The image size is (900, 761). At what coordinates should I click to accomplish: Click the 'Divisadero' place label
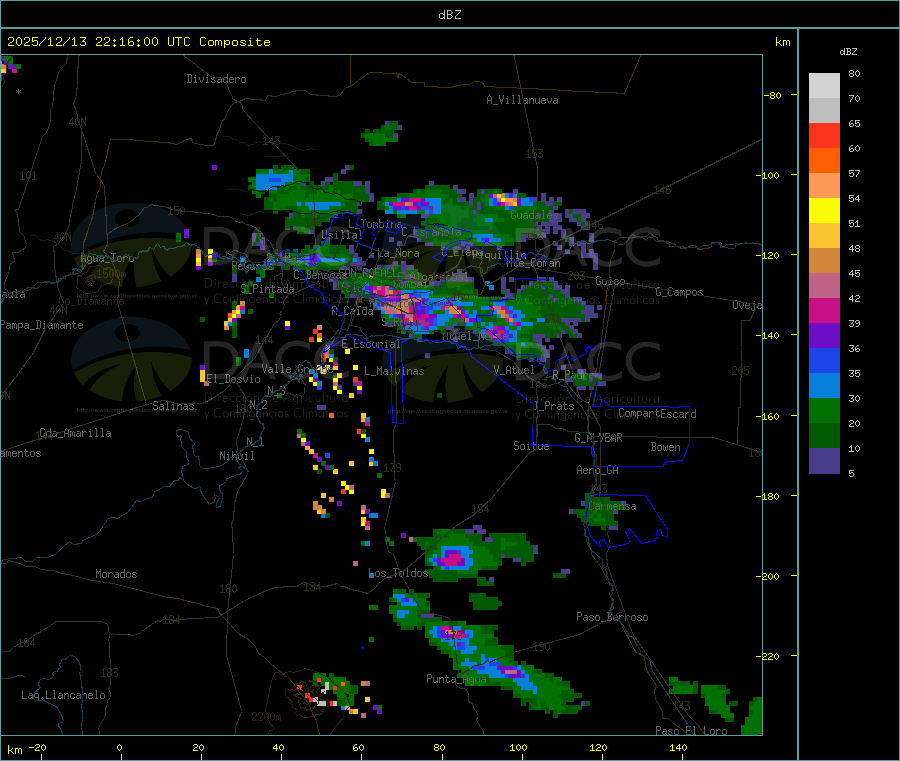(216, 79)
